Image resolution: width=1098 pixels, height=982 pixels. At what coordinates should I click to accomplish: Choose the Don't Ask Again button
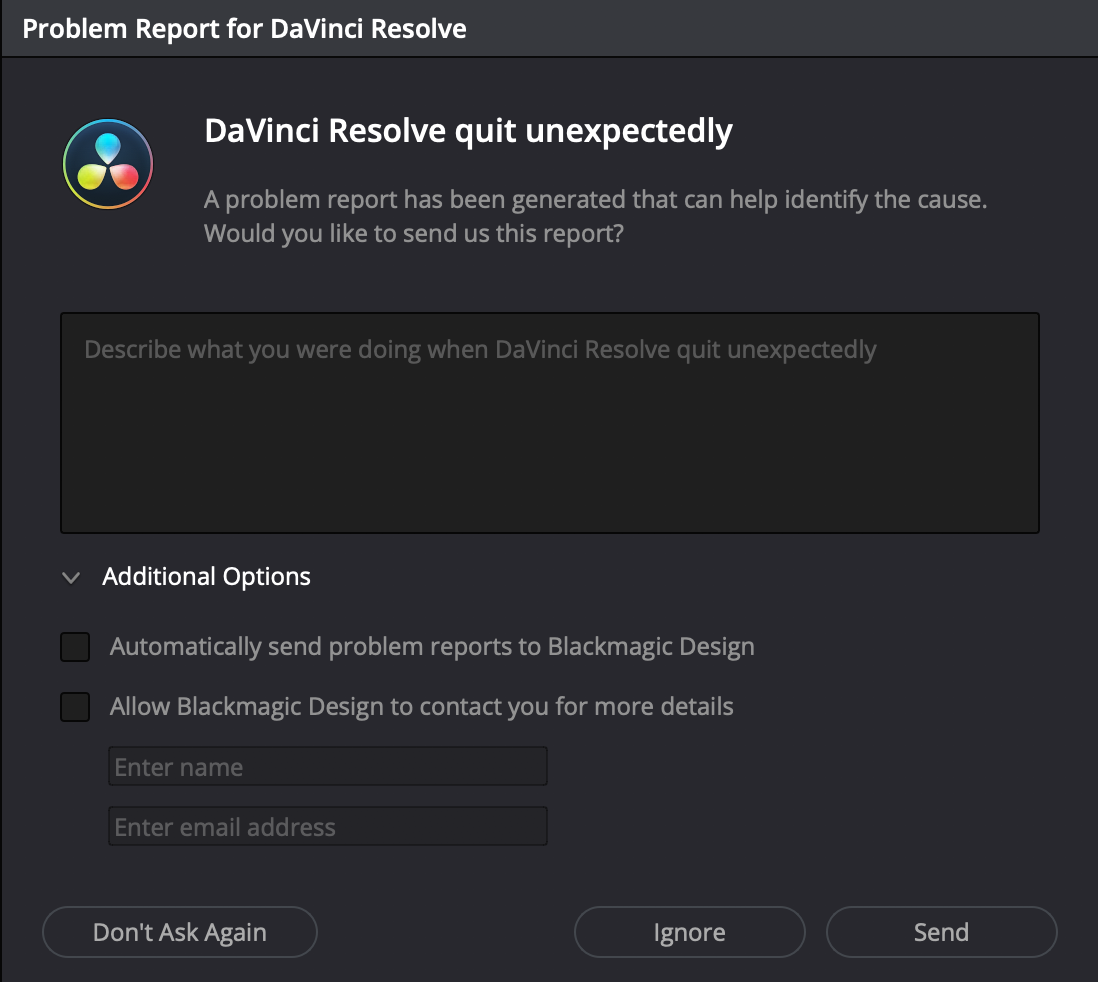[180, 932]
